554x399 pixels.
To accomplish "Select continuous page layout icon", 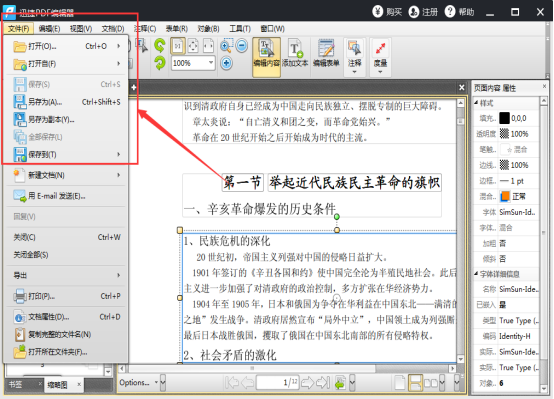I will pyautogui.click(x=415, y=383).
